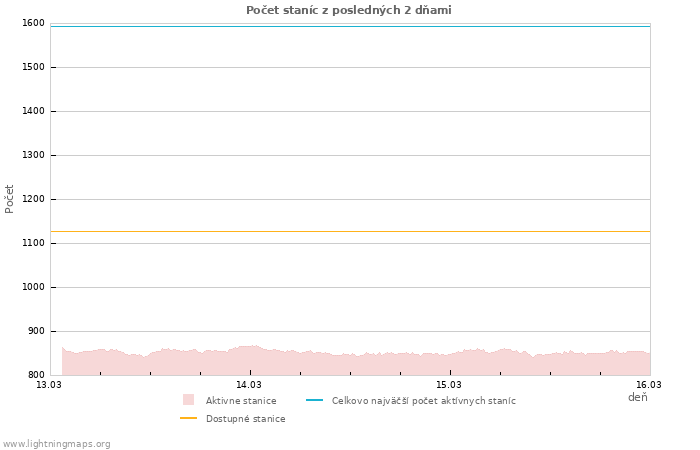The height and width of the screenshot is (450, 700).
Task: Click the 900 y-axis tick label
Action: tap(36, 331)
